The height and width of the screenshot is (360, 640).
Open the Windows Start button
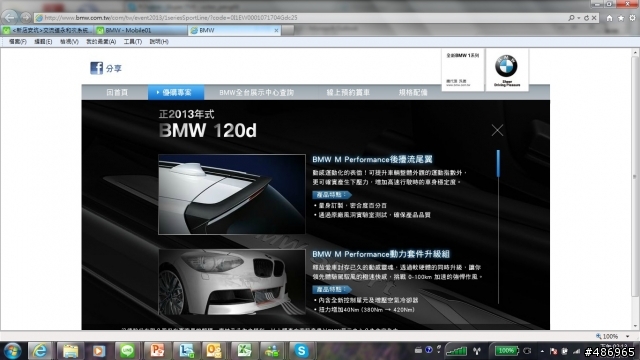click(12, 351)
